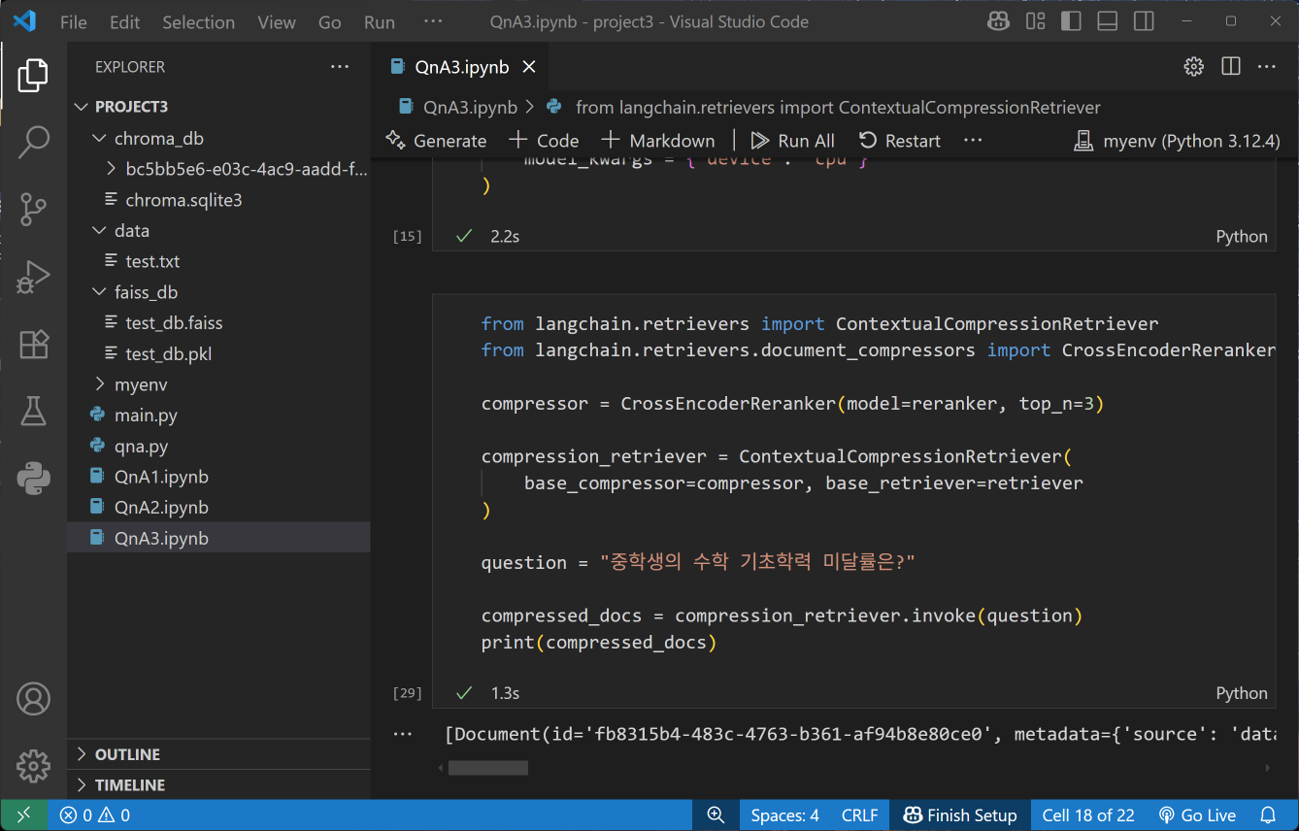Click Cell 18 of 22 indicator
The width and height of the screenshot is (1299, 831).
[x=1088, y=815]
